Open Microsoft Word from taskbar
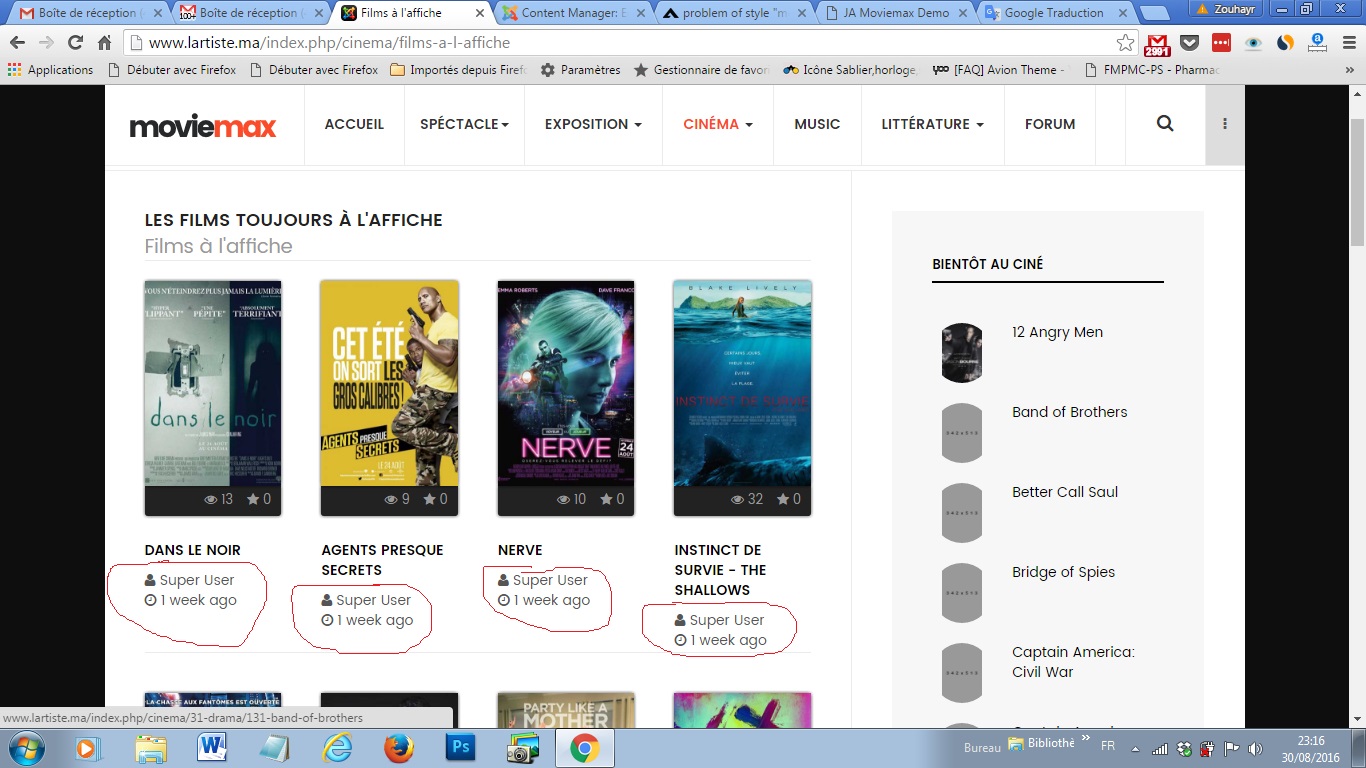Viewport: 1366px width, 768px height. (x=213, y=748)
